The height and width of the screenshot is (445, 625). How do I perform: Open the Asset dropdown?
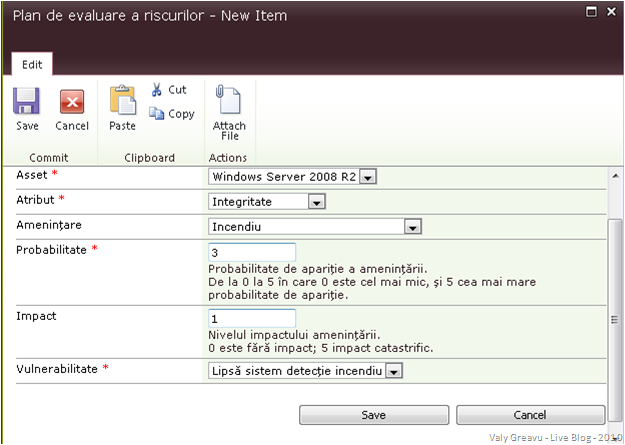367,177
